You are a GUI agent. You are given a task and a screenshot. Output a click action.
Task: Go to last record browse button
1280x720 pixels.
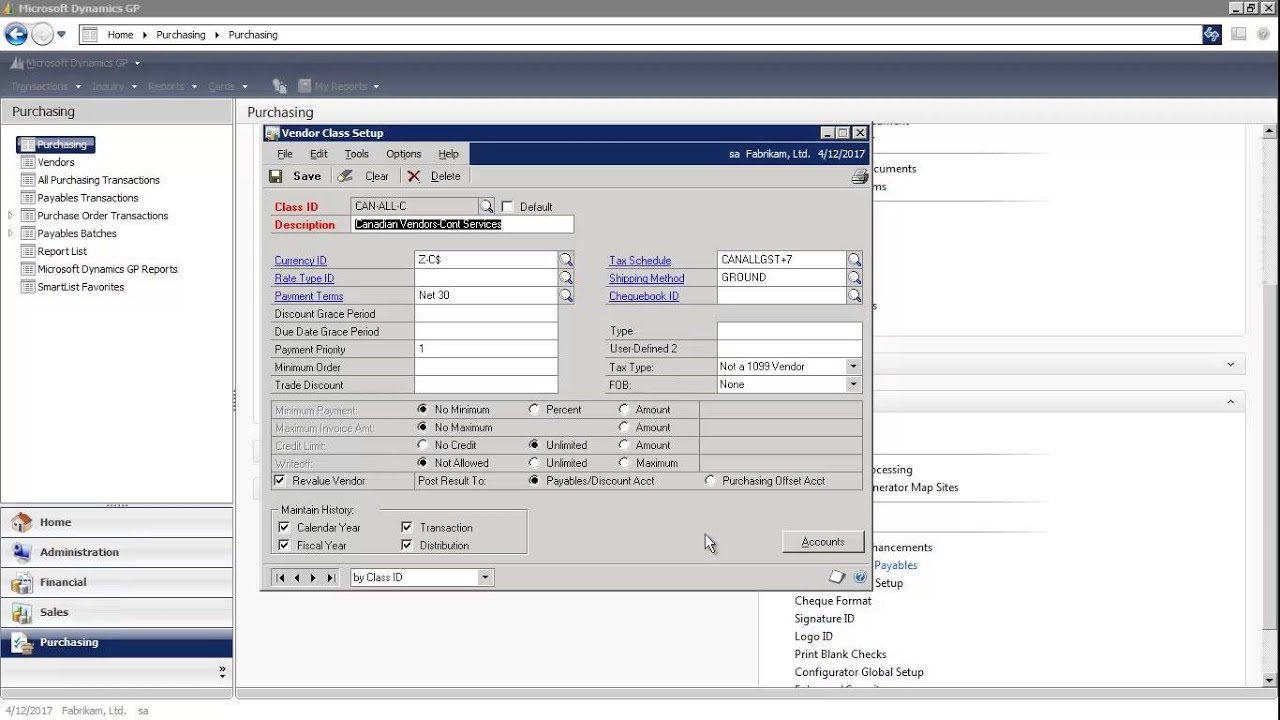(330, 577)
